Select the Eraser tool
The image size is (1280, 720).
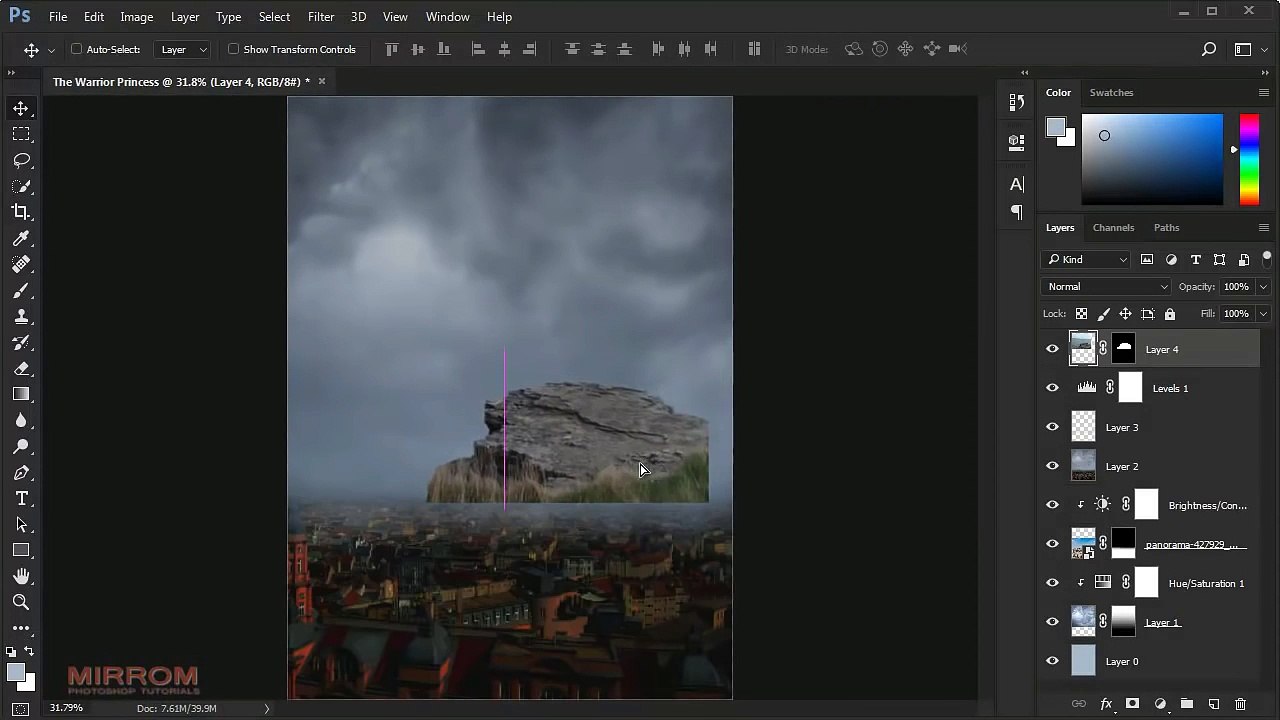click(x=21, y=368)
